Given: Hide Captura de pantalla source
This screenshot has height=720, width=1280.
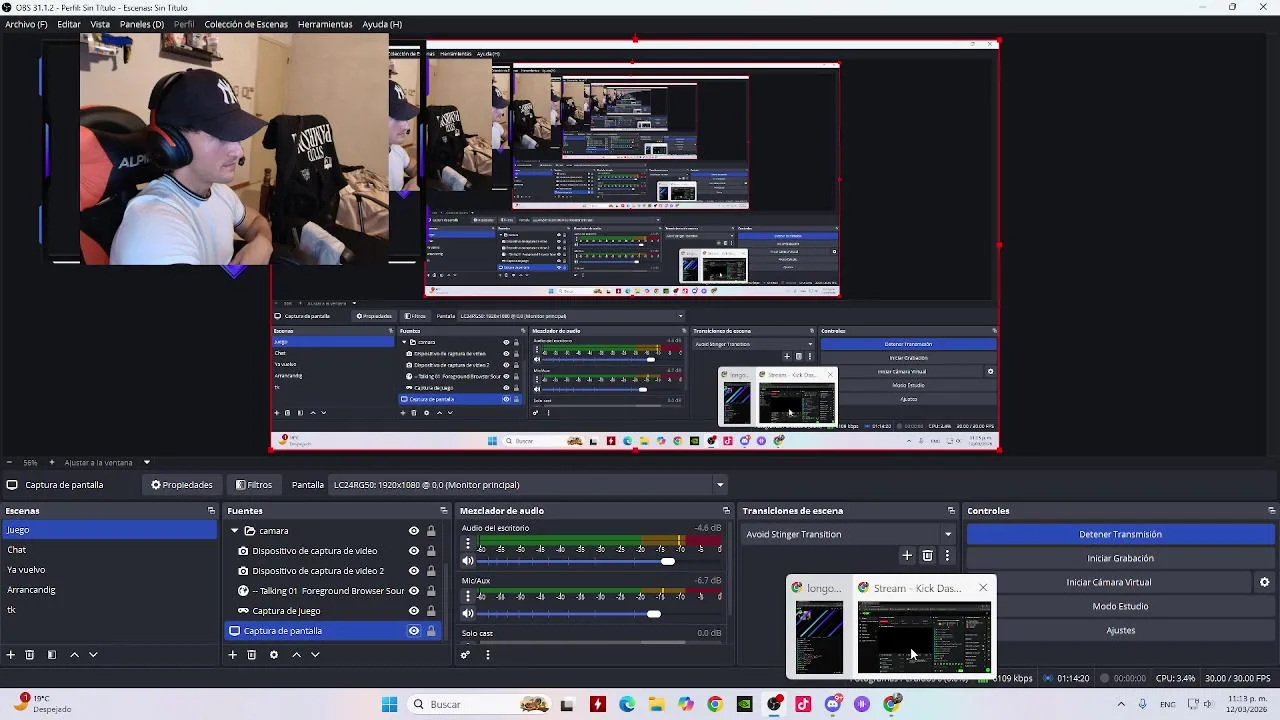Looking at the screenshot, I should pyautogui.click(x=413, y=631).
